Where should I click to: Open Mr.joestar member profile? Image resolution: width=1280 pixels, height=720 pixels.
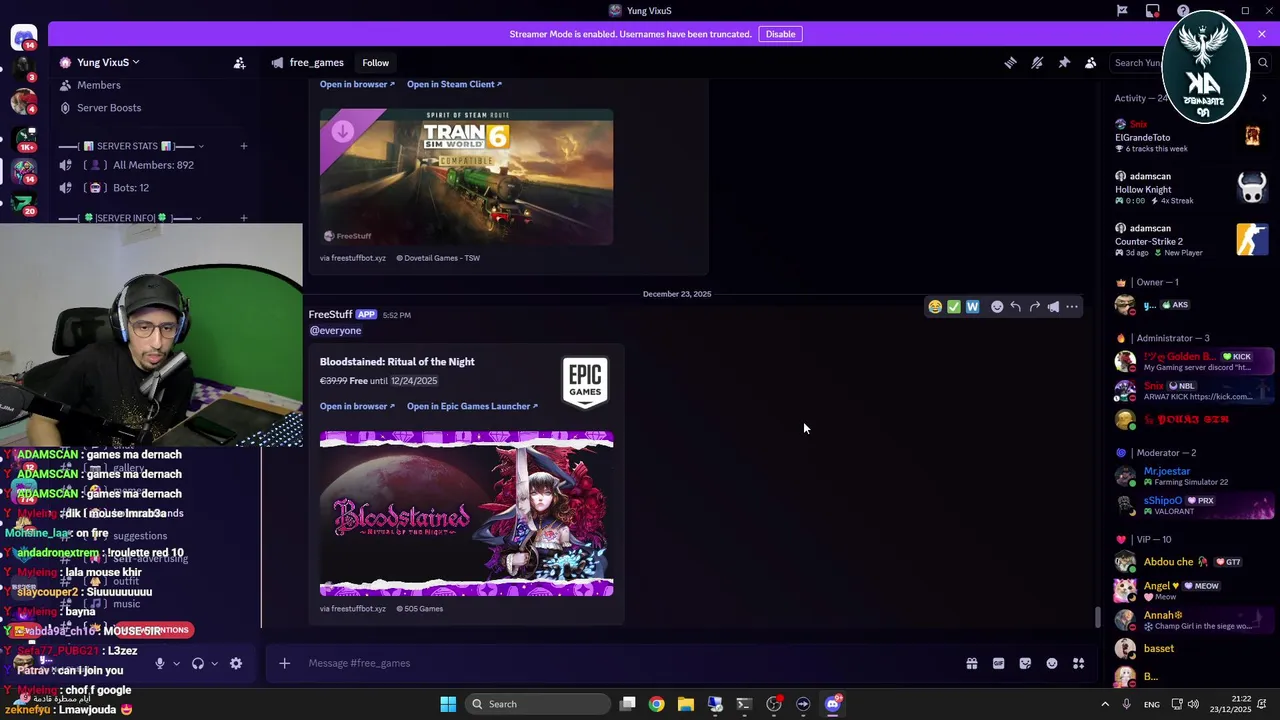coord(1191,476)
